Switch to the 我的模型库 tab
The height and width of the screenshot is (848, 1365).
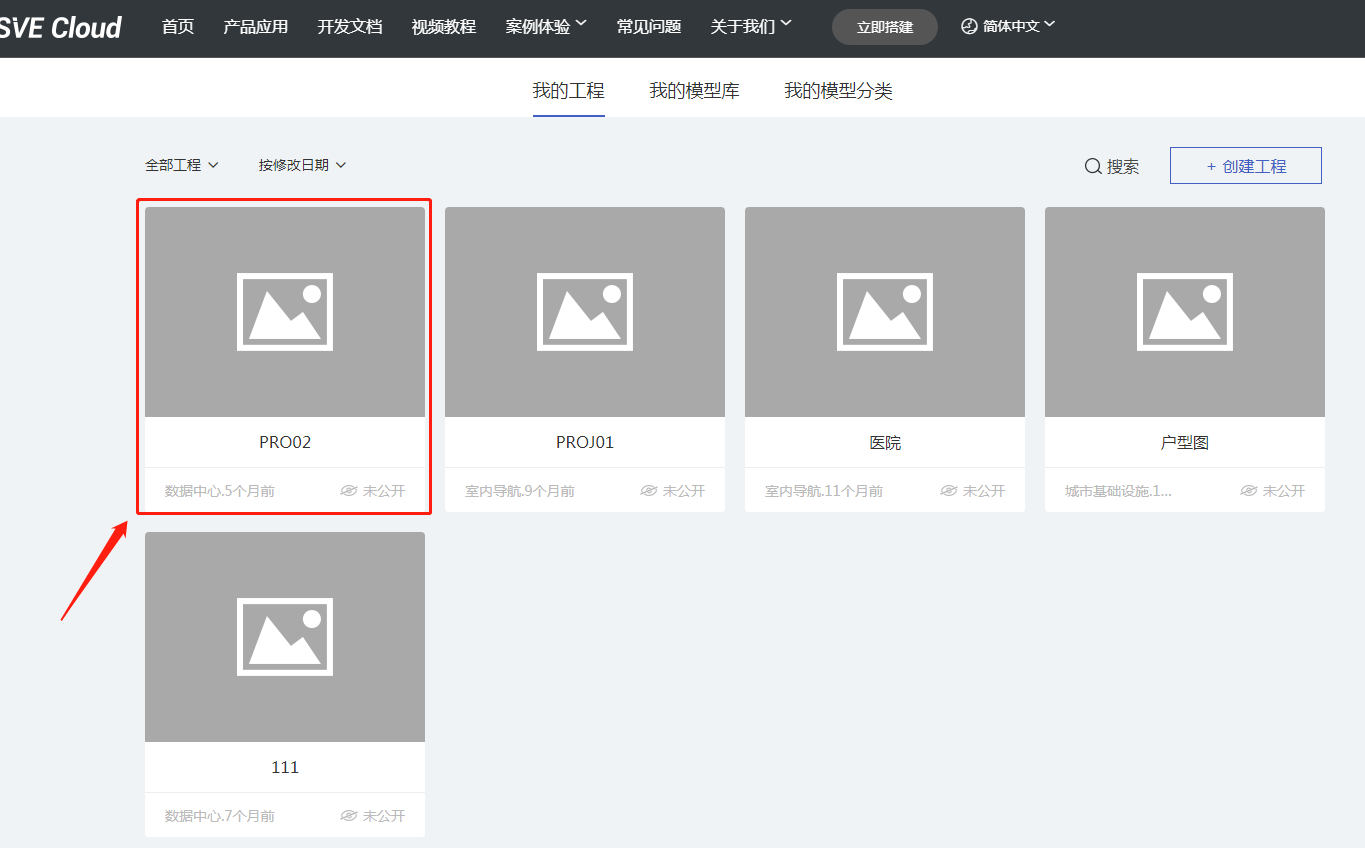click(x=694, y=91)
